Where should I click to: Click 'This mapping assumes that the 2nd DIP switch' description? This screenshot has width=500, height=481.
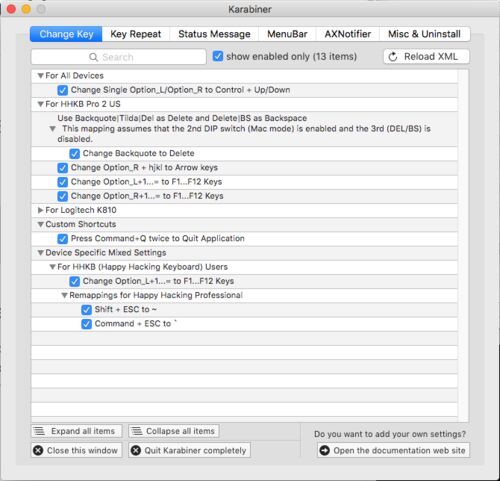[x=244, y=134]
